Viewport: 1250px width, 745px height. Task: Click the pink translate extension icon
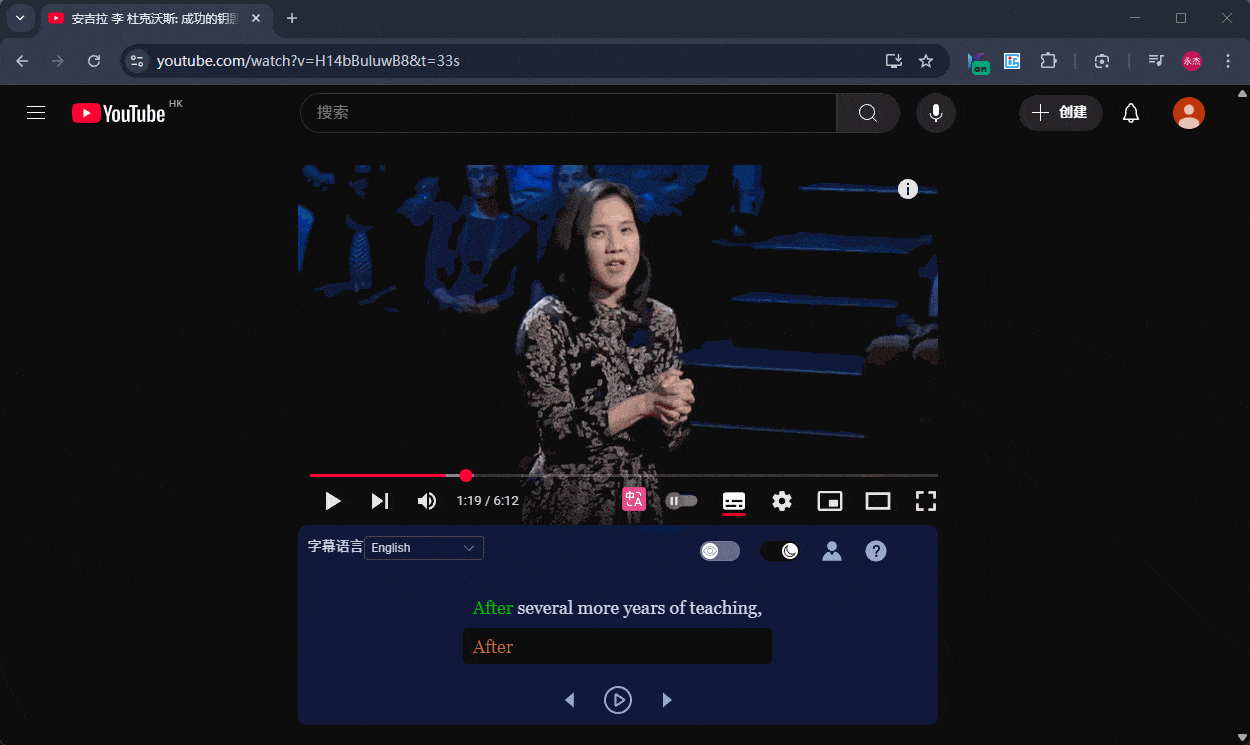634,500
